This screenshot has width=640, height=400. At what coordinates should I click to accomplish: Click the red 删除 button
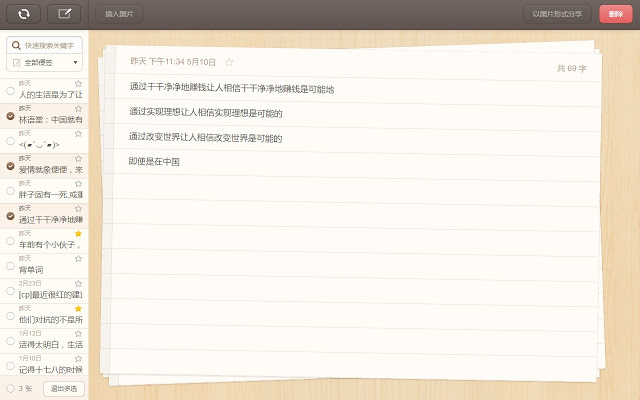coord(616,14)
